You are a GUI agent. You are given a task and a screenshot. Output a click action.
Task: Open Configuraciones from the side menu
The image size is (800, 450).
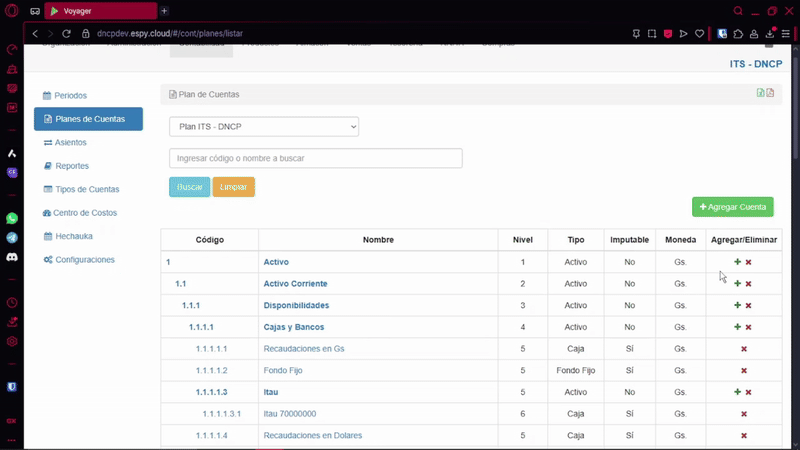coord(84,260)
